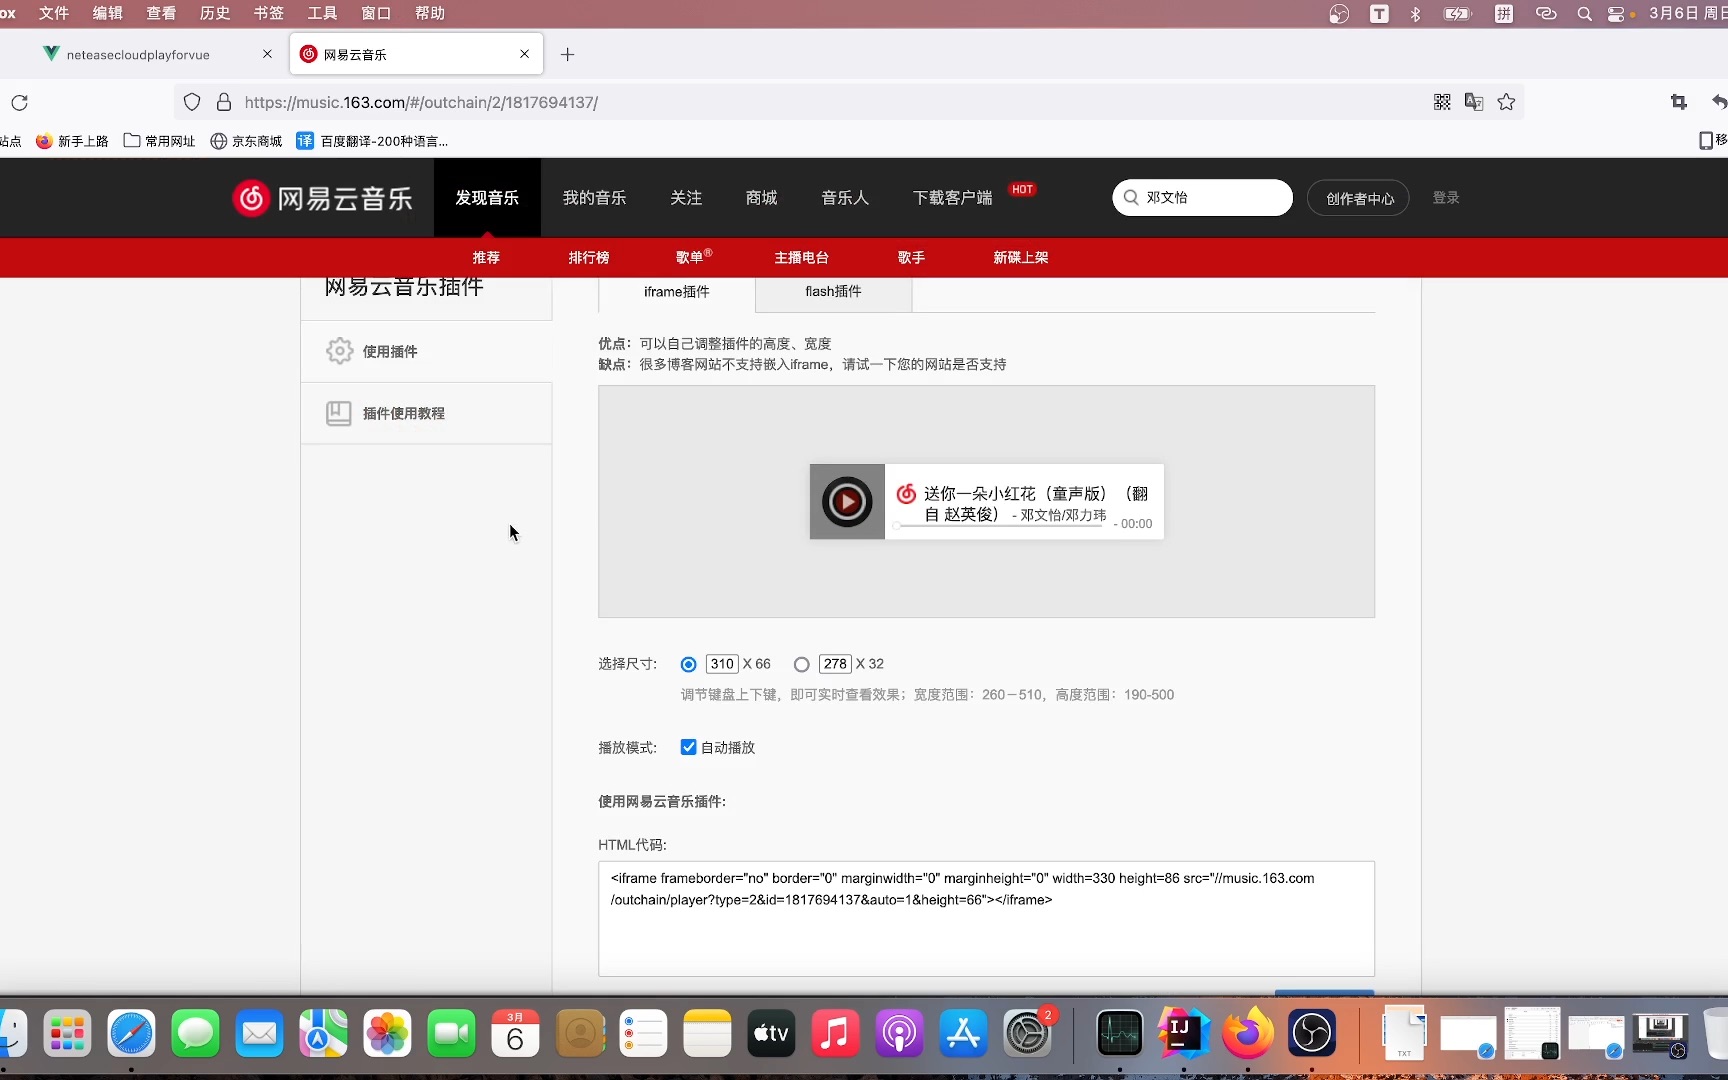Open the QR code icon in address bar

1442,102
